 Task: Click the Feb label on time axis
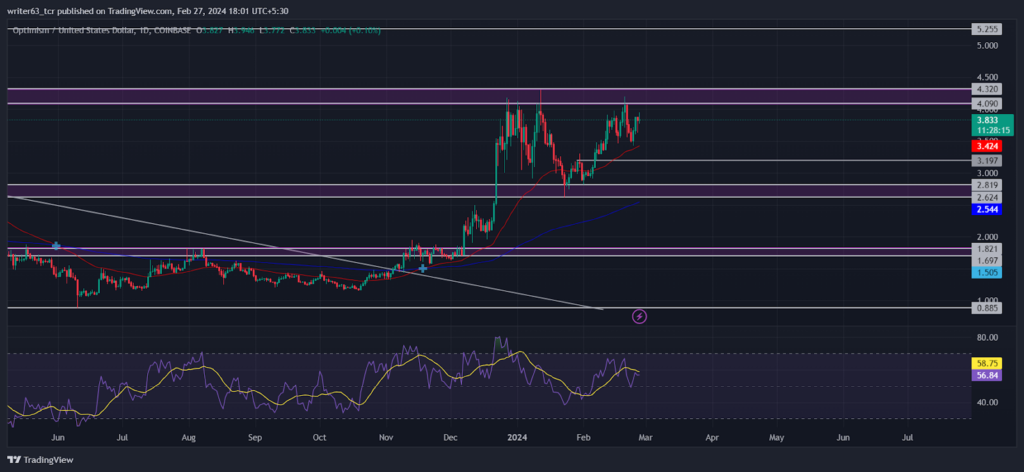584,437
